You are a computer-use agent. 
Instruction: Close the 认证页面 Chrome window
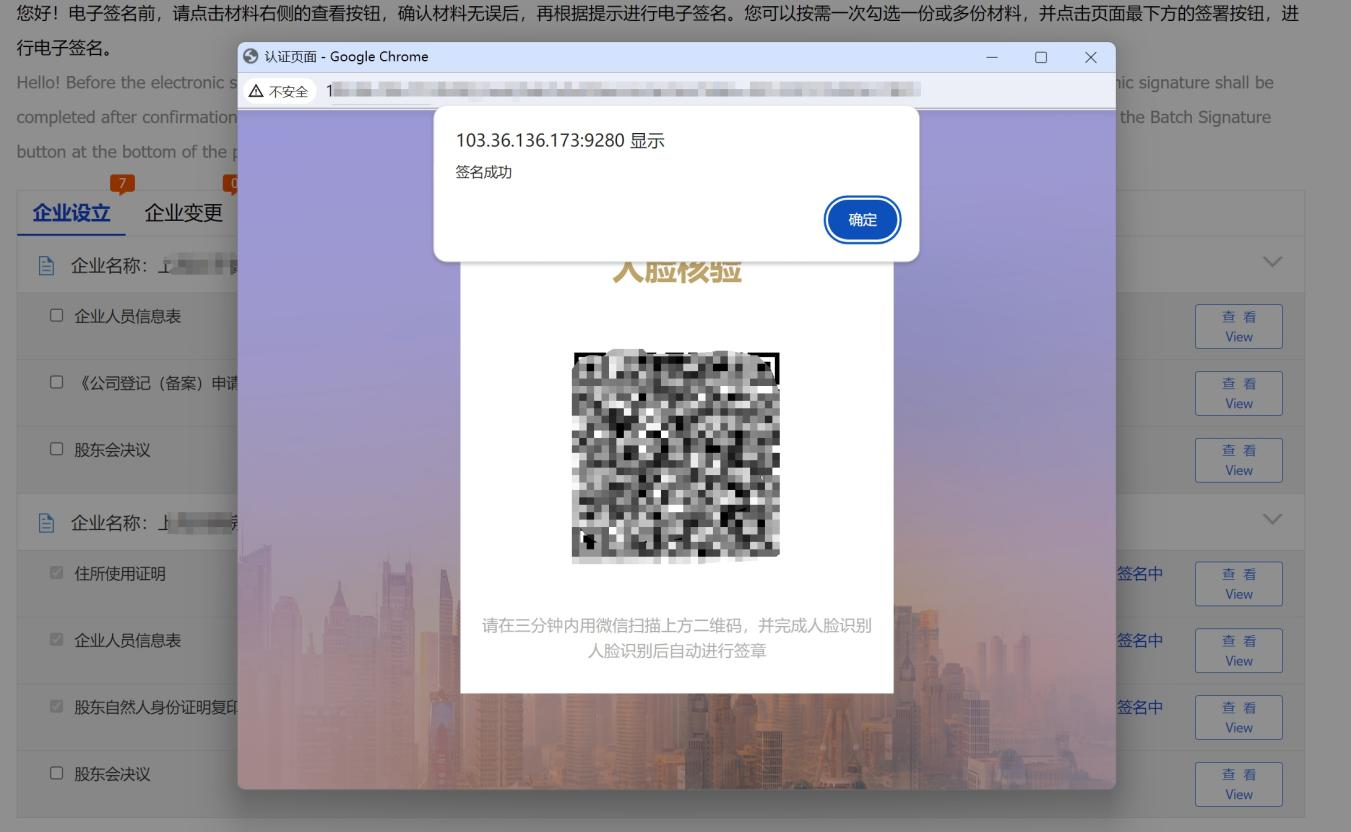(x=1090, y=57)
